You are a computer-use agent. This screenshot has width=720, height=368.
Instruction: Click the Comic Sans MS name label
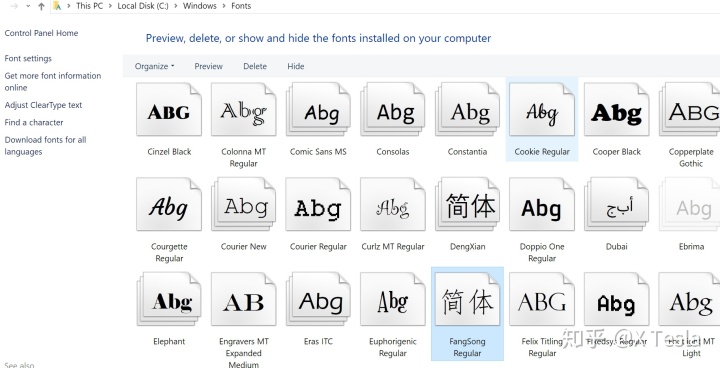pos(318,152)
